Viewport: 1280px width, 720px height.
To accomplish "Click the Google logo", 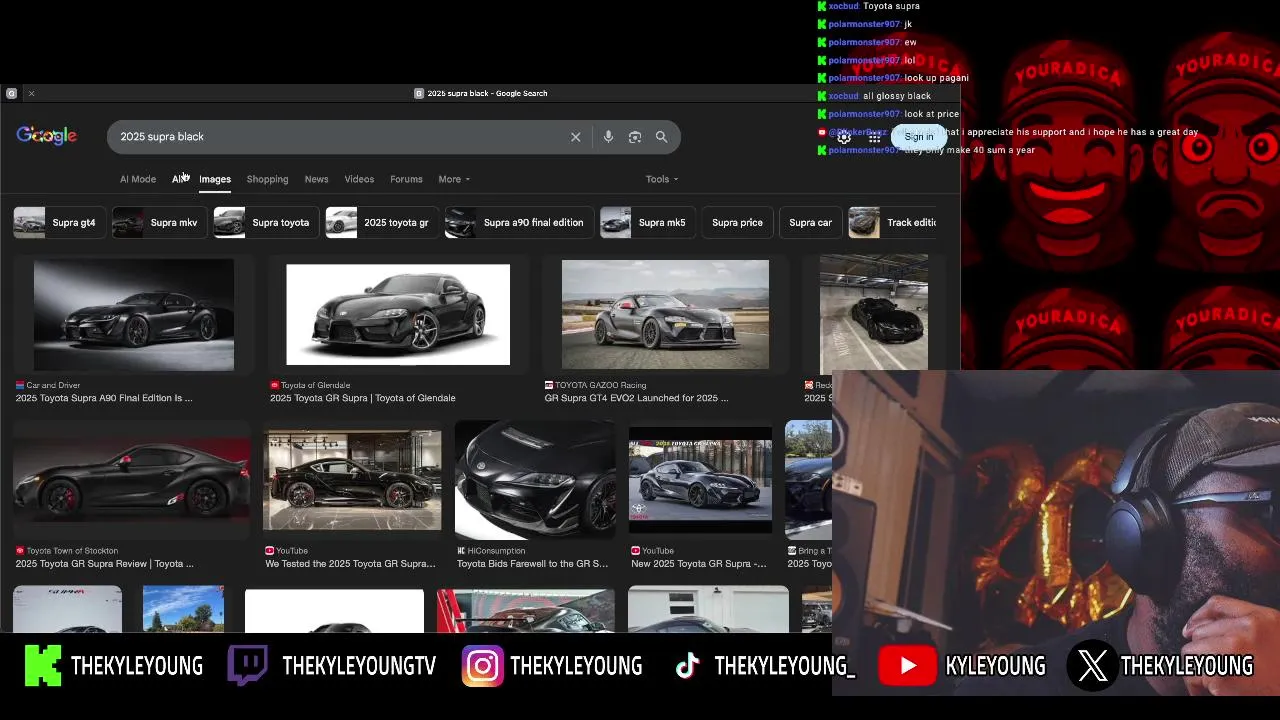I will tap(47, 136).
